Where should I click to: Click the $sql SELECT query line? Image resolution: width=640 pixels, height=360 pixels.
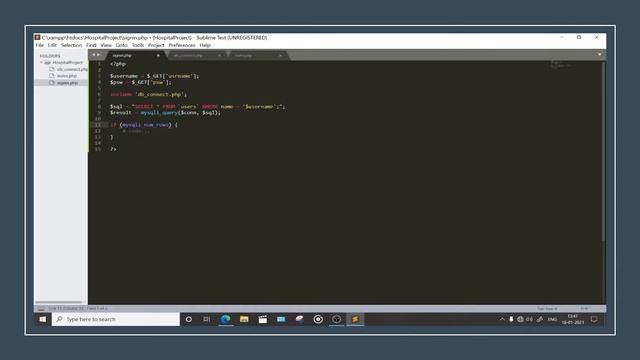198,107
